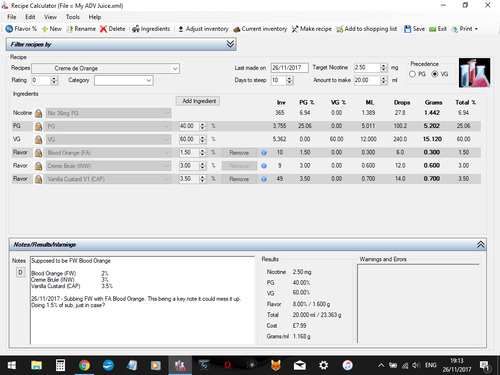
Task: Open info icon for Creme Brule row
Action: point(264,166)
